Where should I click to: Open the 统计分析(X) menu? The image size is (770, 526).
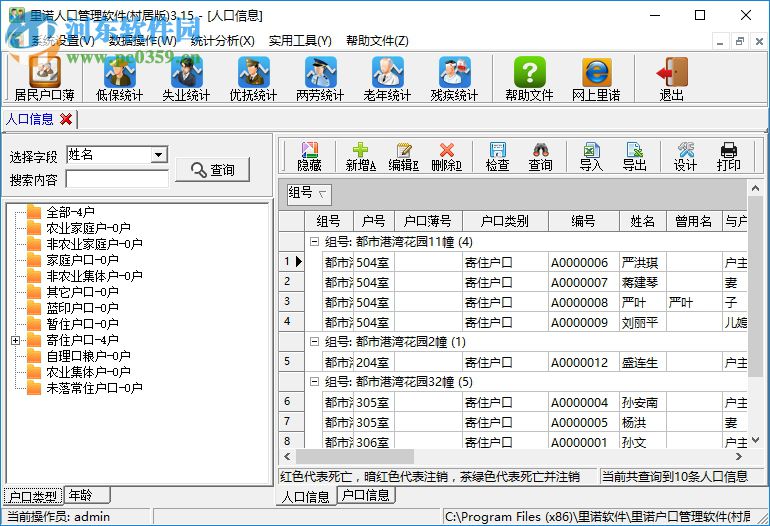pos(222,41)
